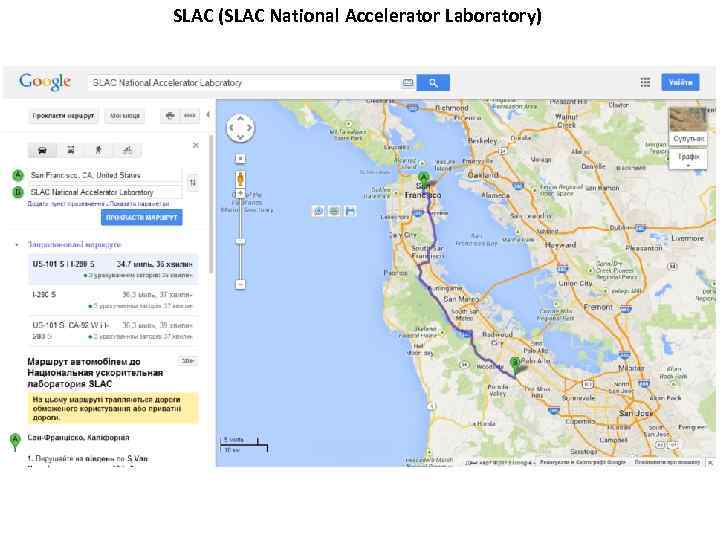Click blue 'ПРОКЛАСТИ МАРШРУТ' button
This screenshot has width=720, height=540.
coord(141,217)
